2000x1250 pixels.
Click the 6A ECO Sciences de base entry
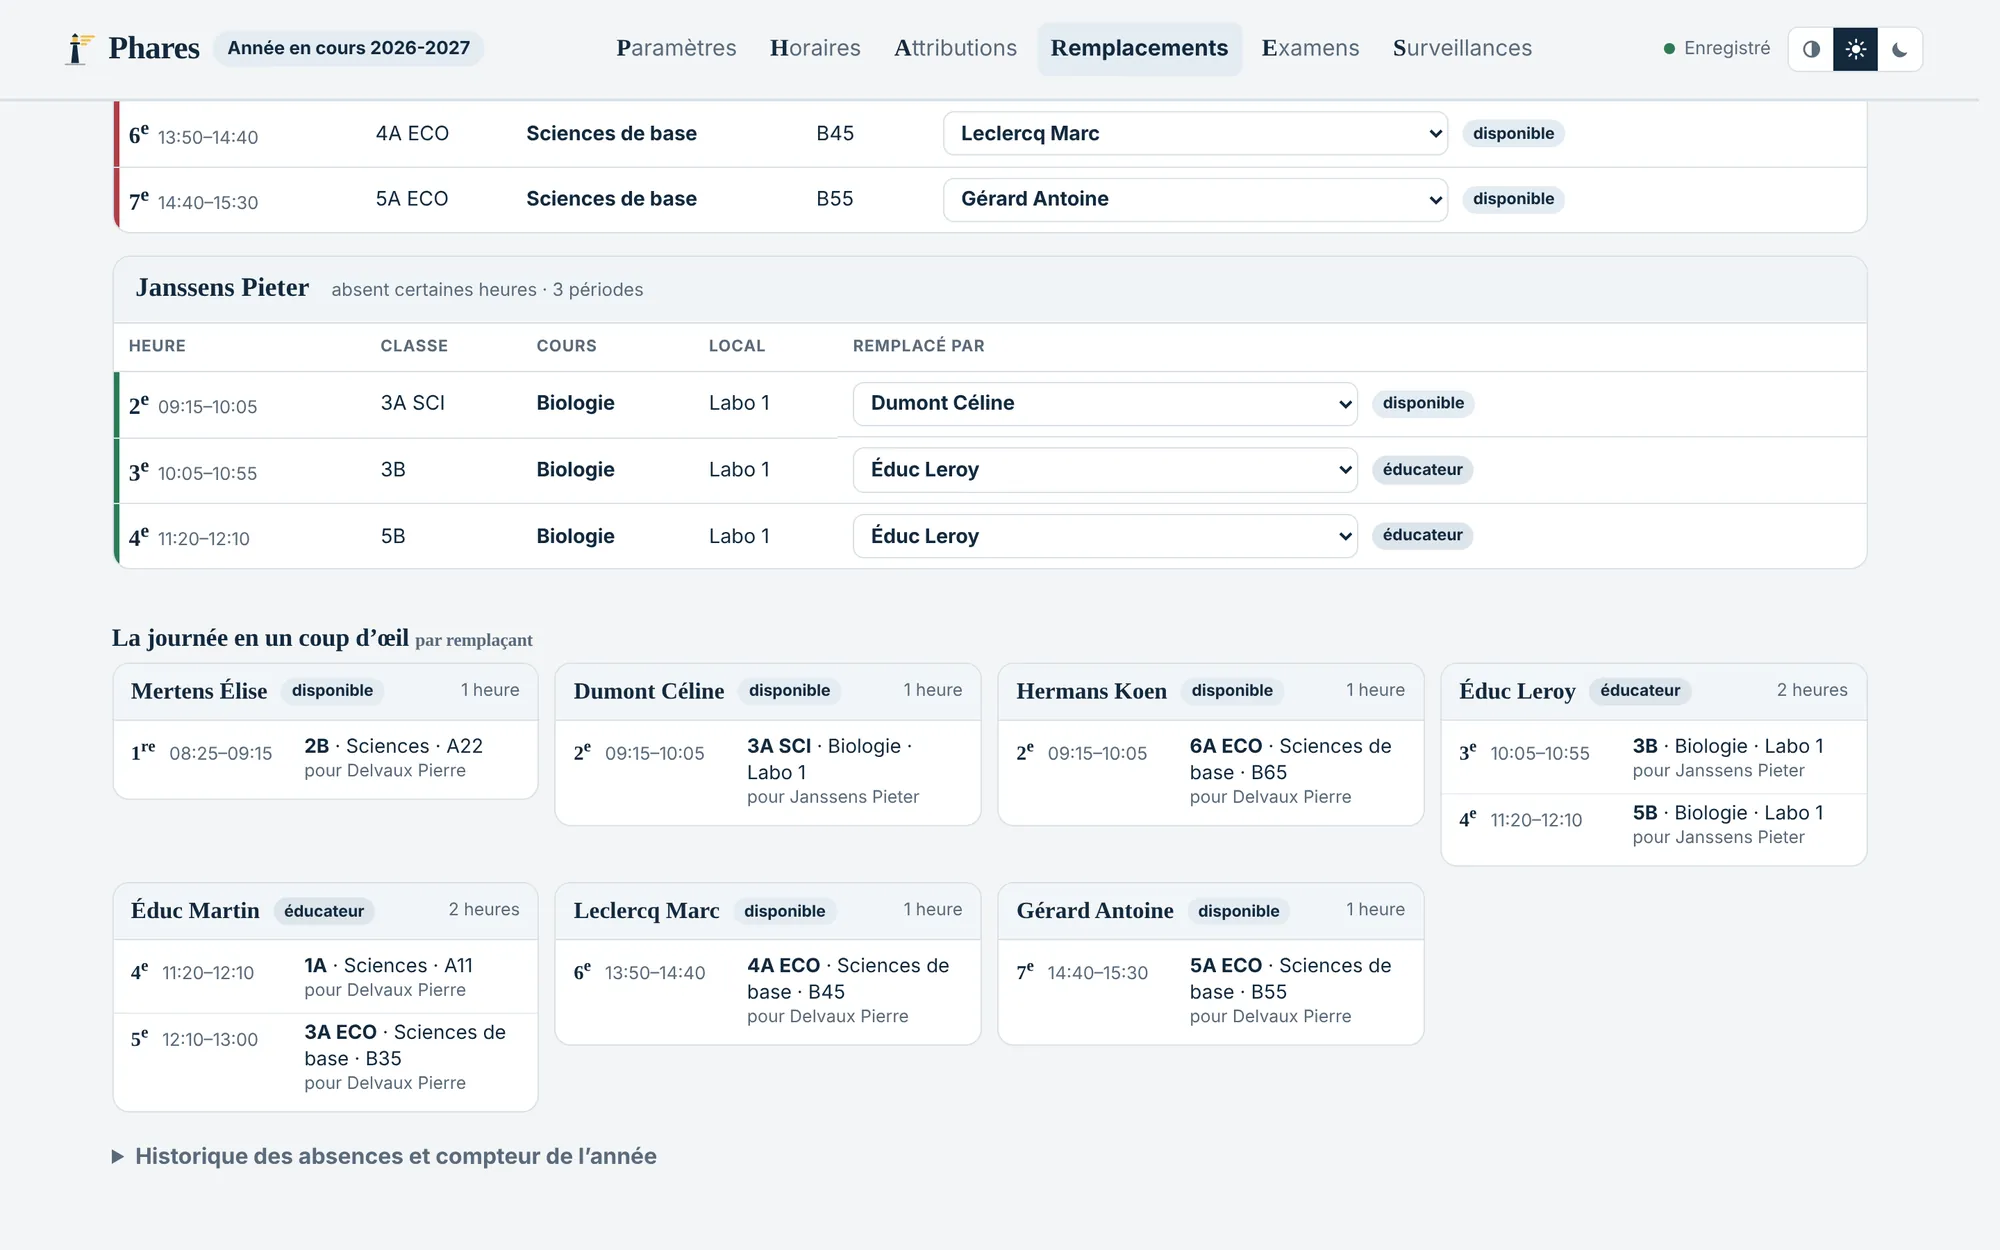[x=1290, y=771]
